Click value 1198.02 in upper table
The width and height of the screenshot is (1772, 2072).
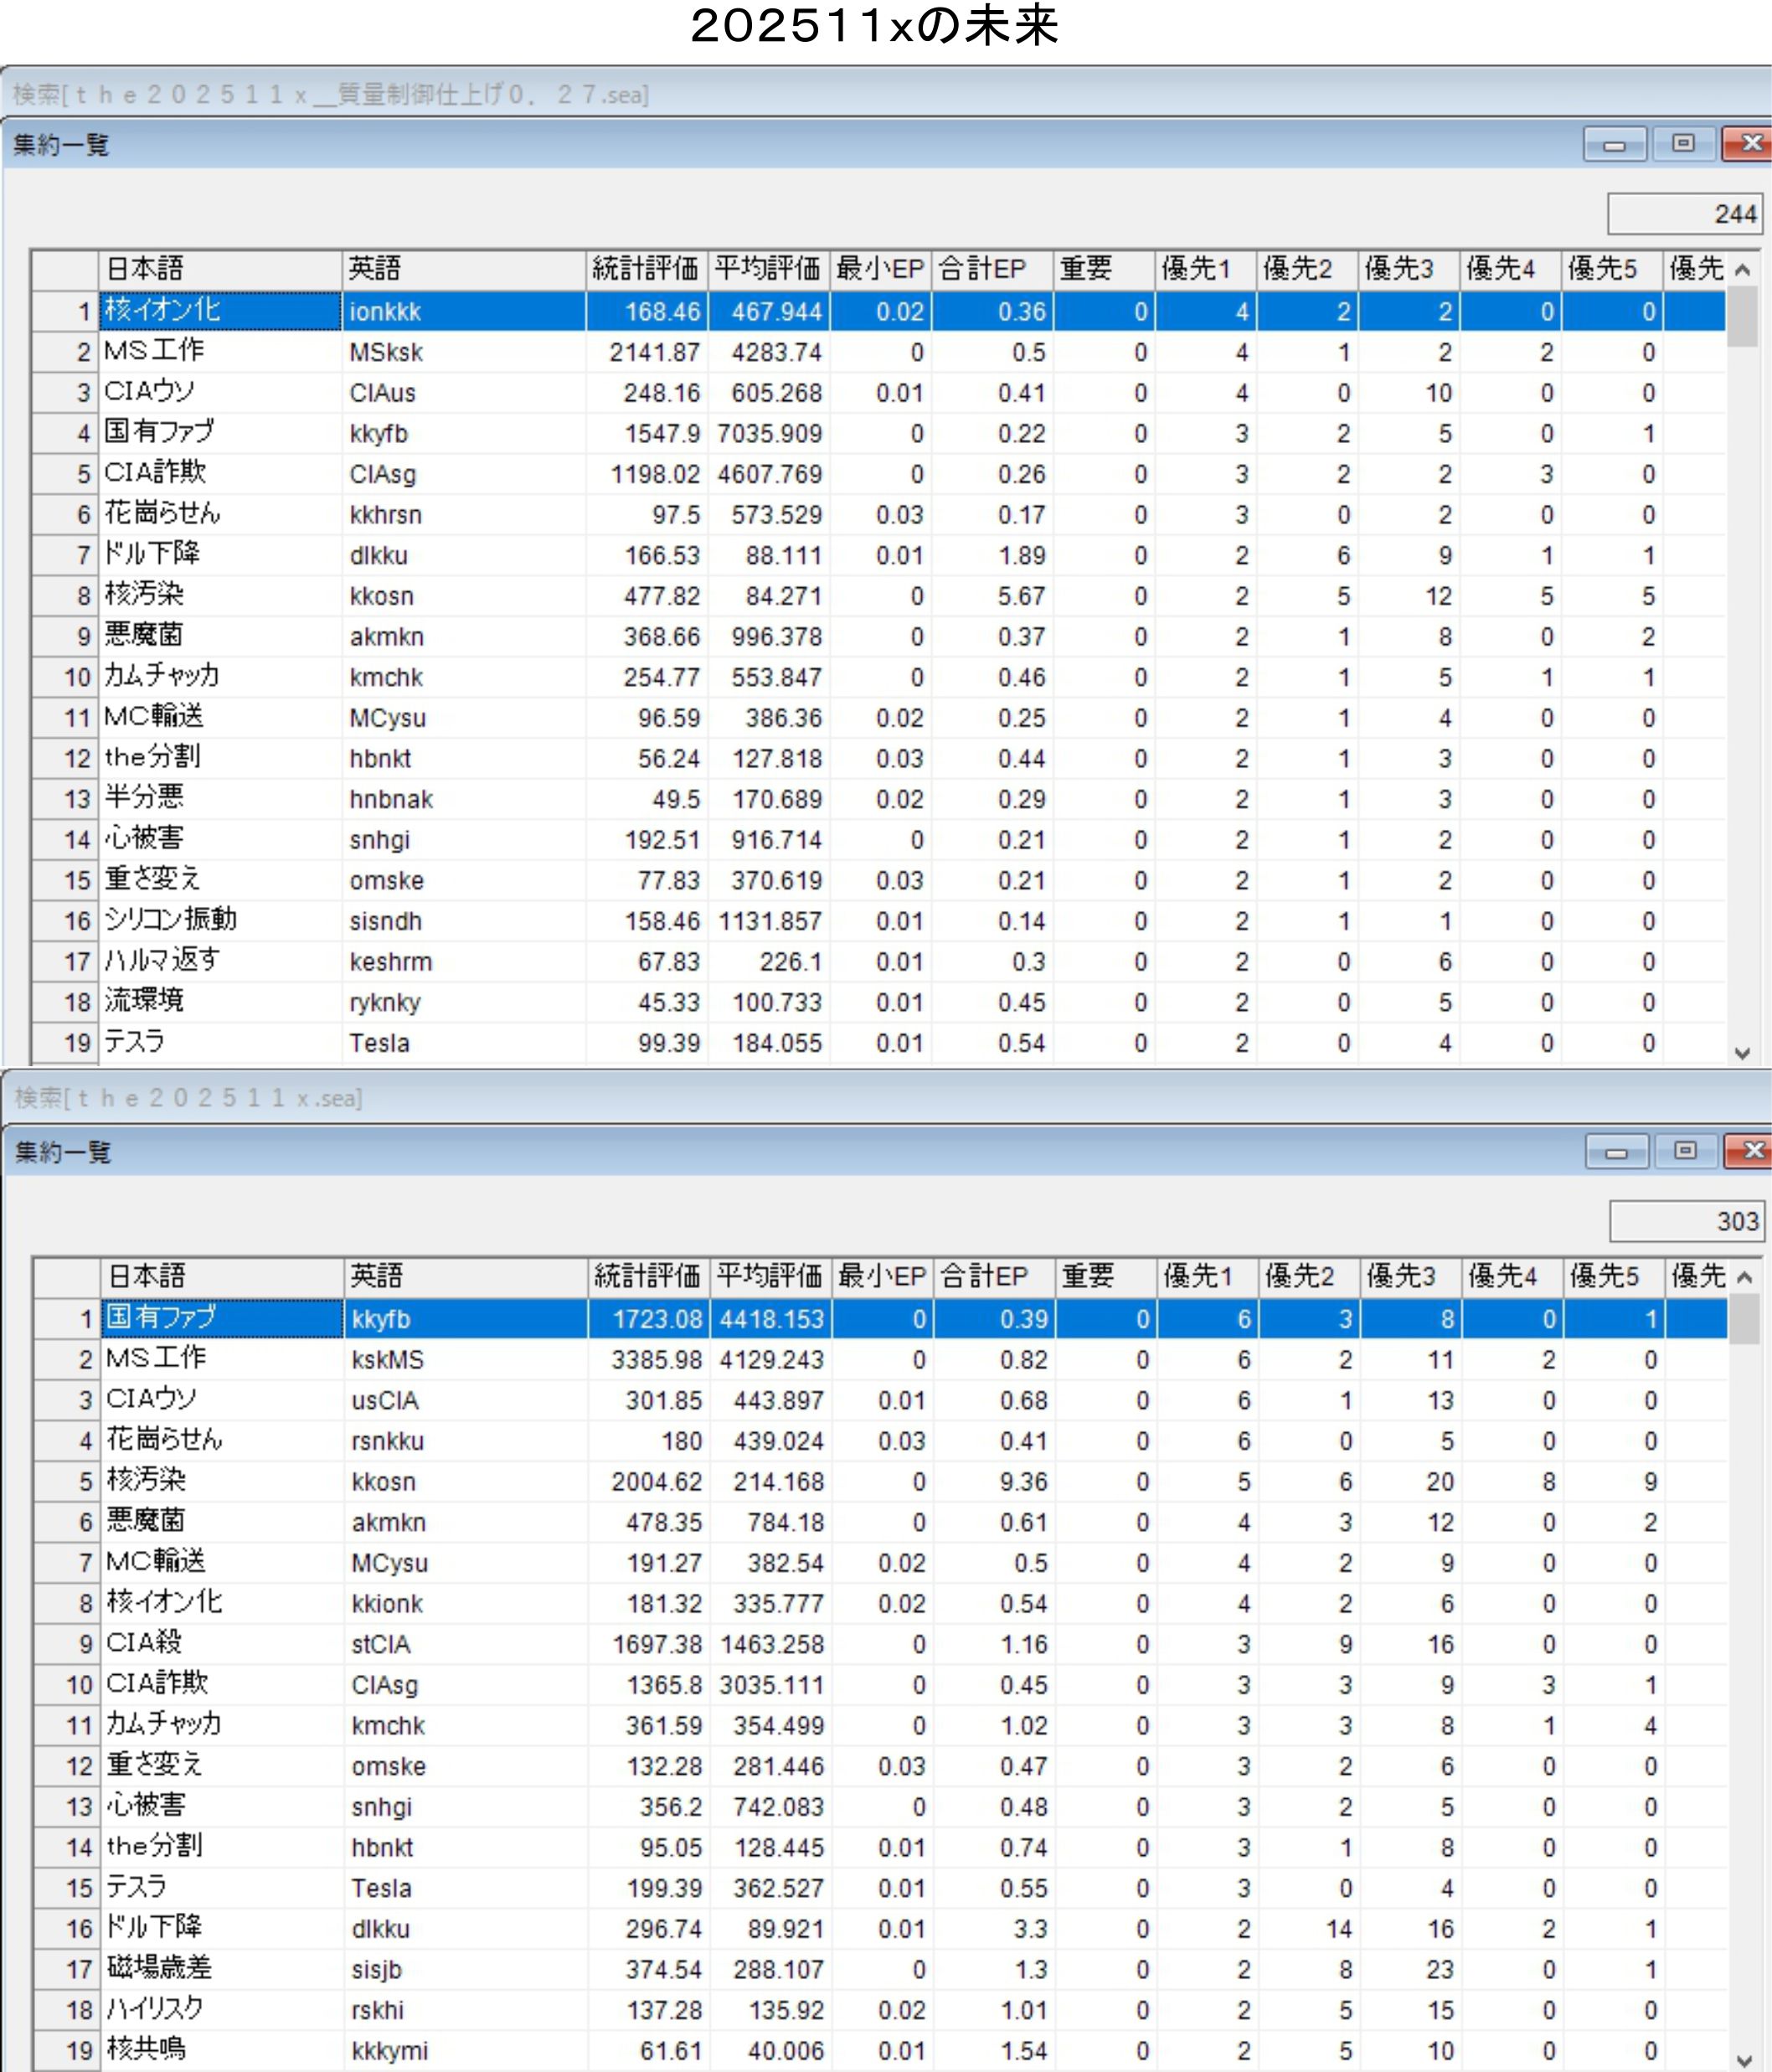point(646,474)
